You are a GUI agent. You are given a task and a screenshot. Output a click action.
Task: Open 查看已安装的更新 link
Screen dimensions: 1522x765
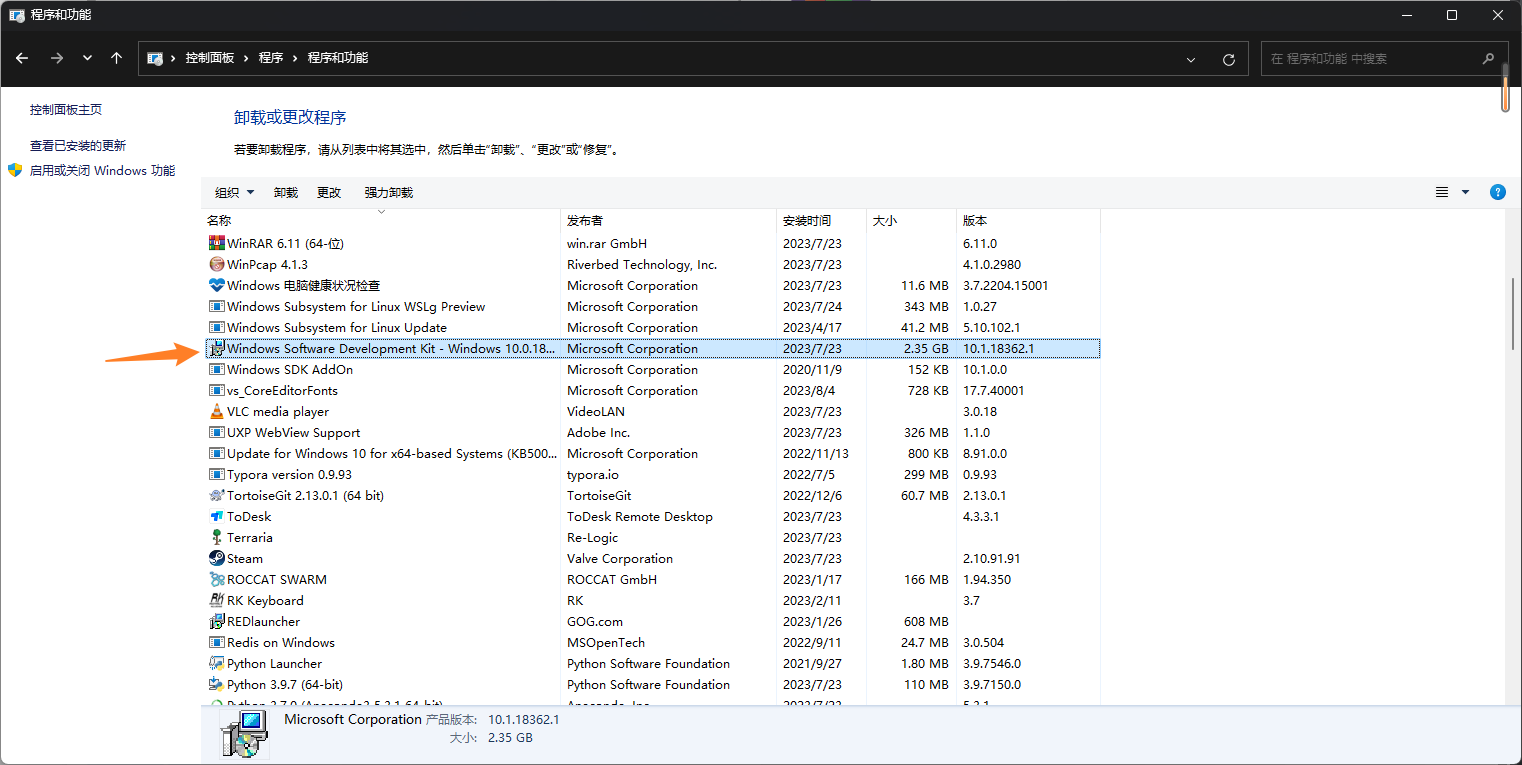[x=78, y=145]
